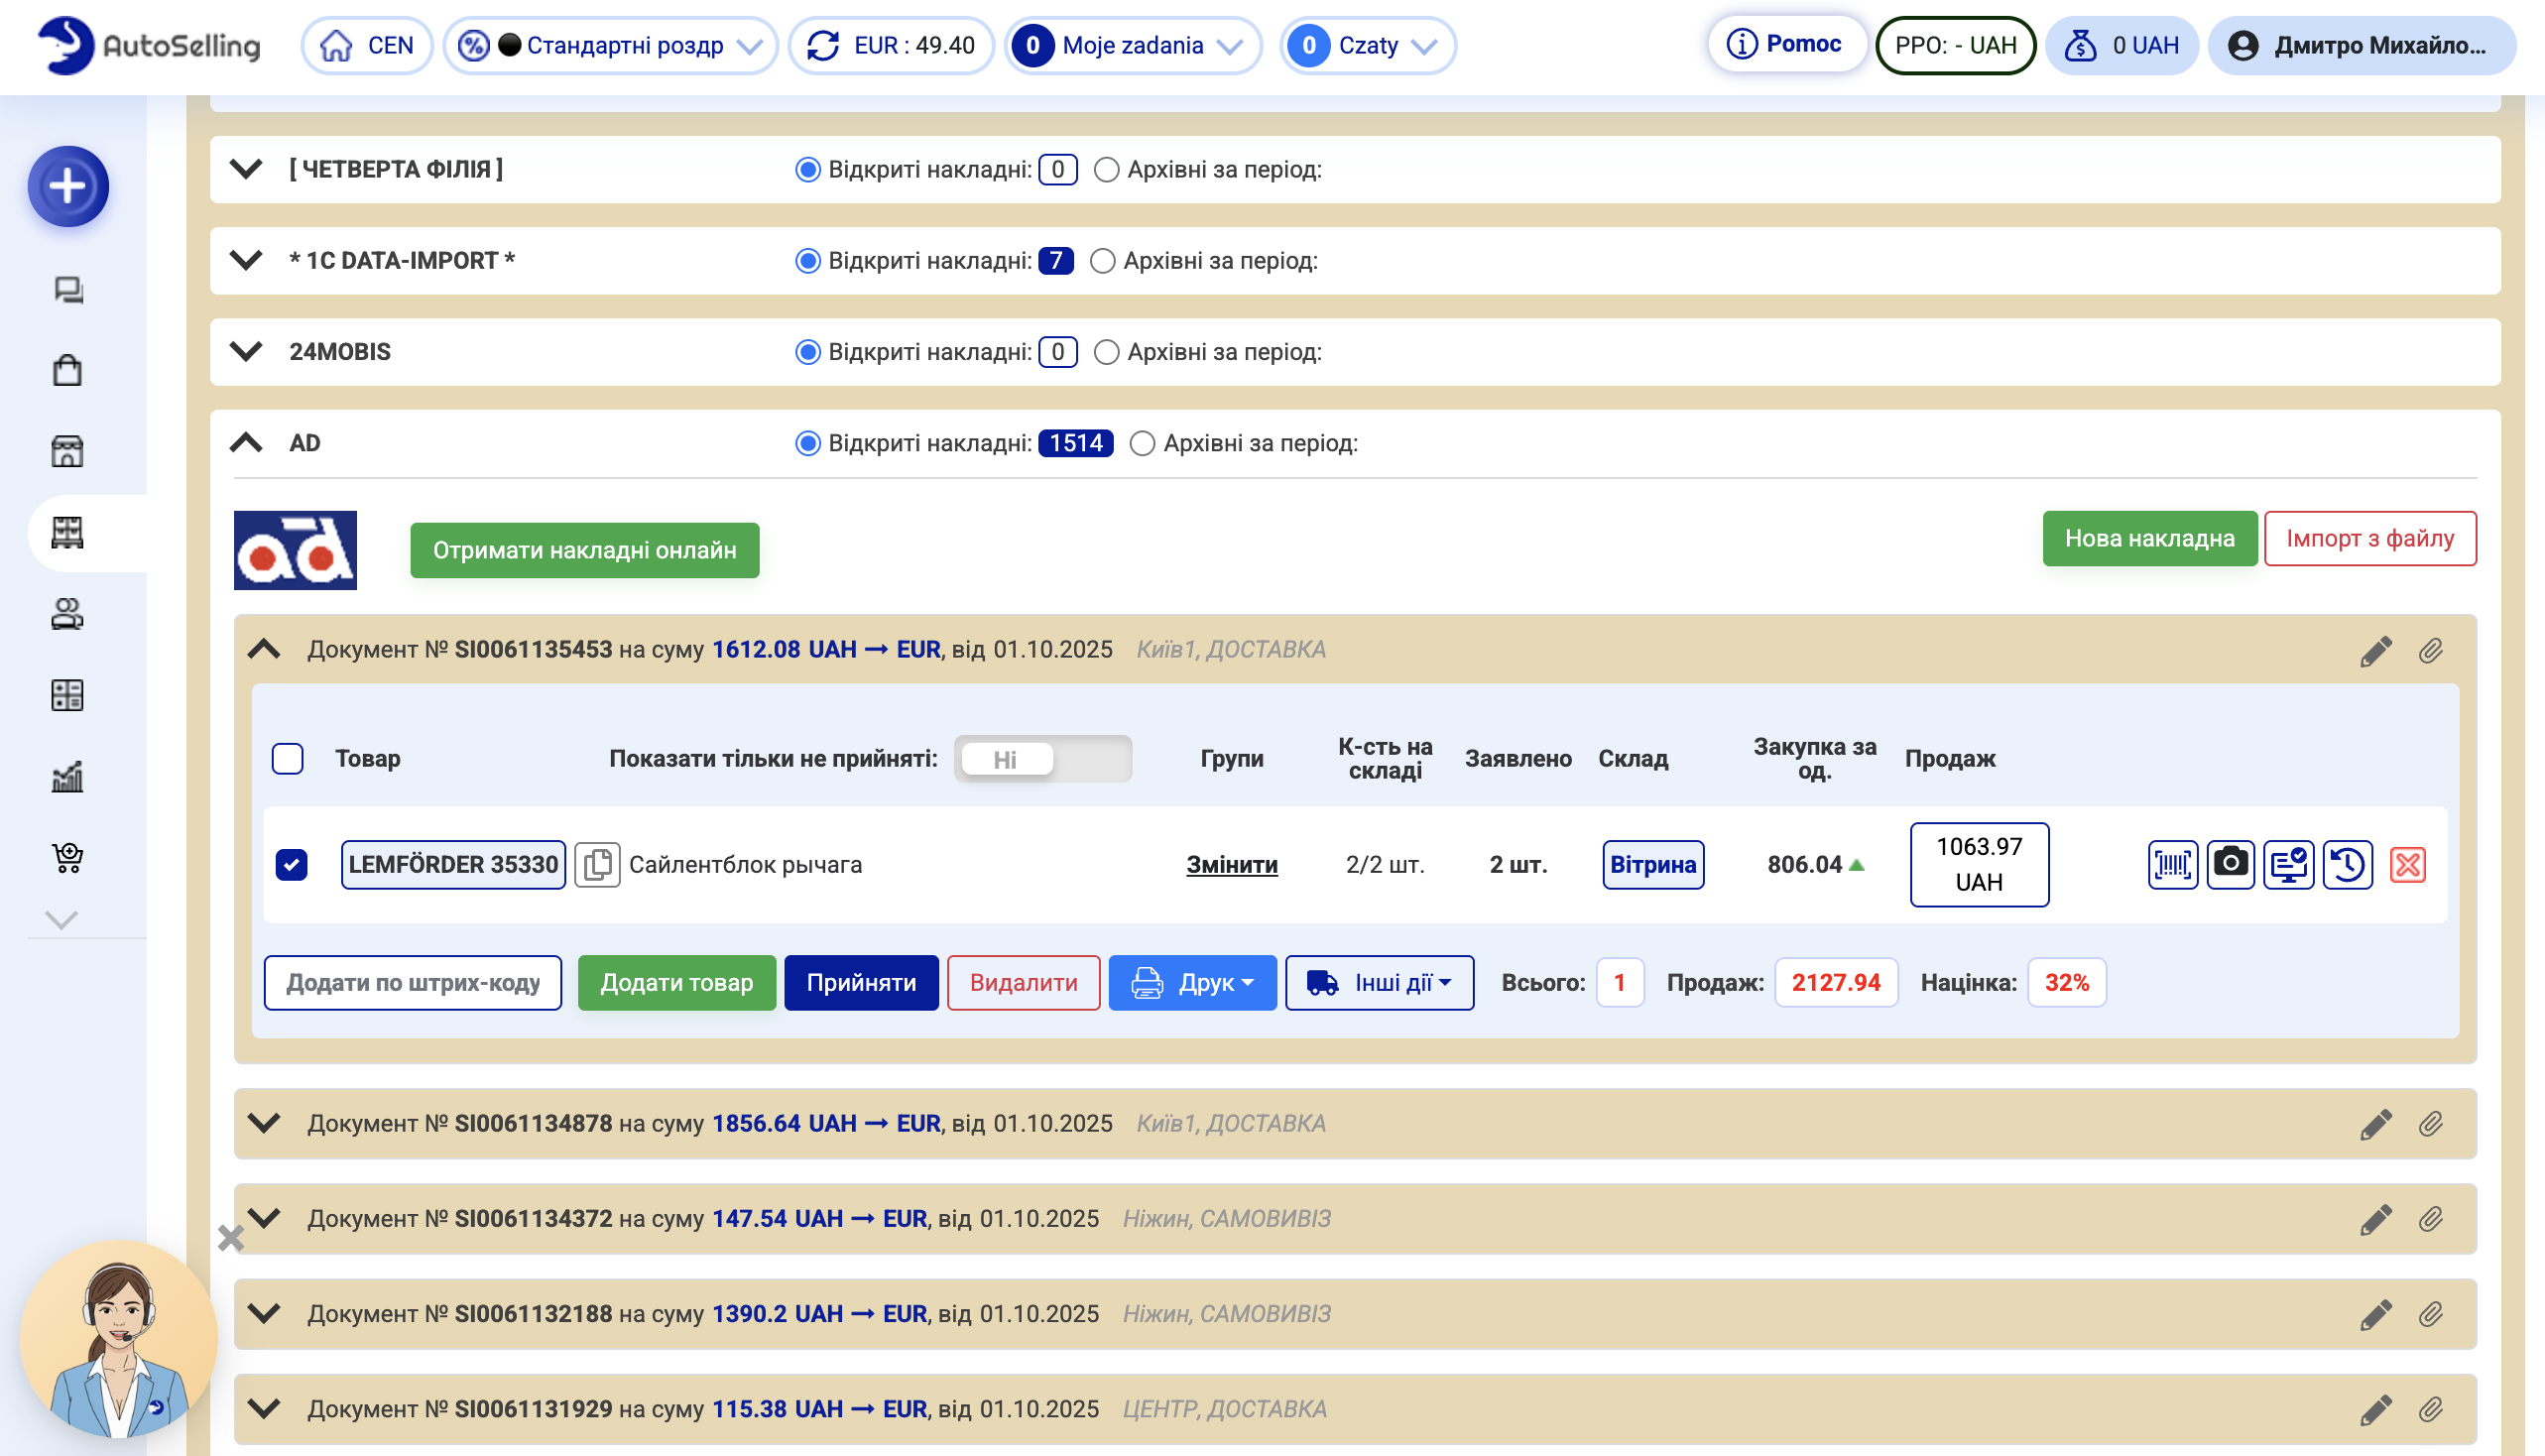Screen dimensions: 2545x1456
Task: Open the Moje zadania menu
Action: pyautogui.click(x=1132, y=46)
